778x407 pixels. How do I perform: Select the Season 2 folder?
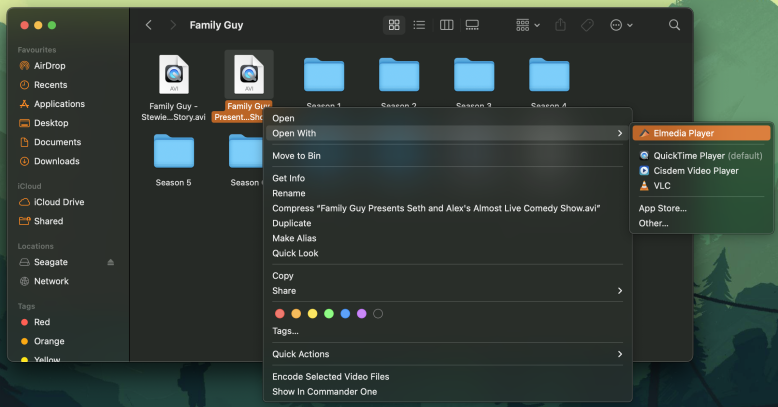coord(399,74)
